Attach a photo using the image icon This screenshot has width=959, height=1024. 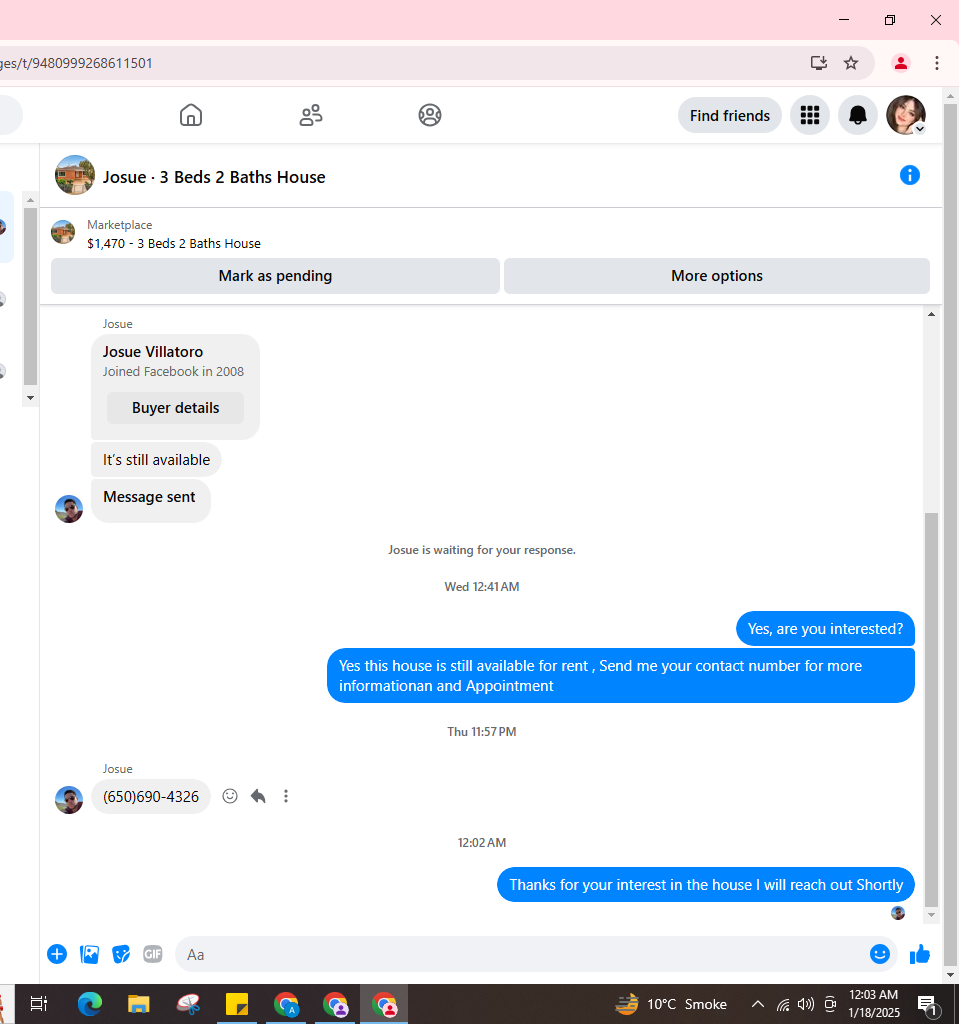click(89, 954)
